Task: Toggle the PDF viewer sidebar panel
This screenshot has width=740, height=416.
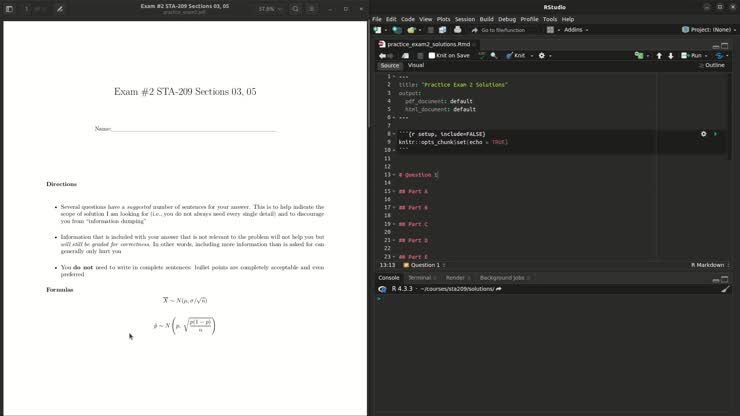Action: click(9, 8)
